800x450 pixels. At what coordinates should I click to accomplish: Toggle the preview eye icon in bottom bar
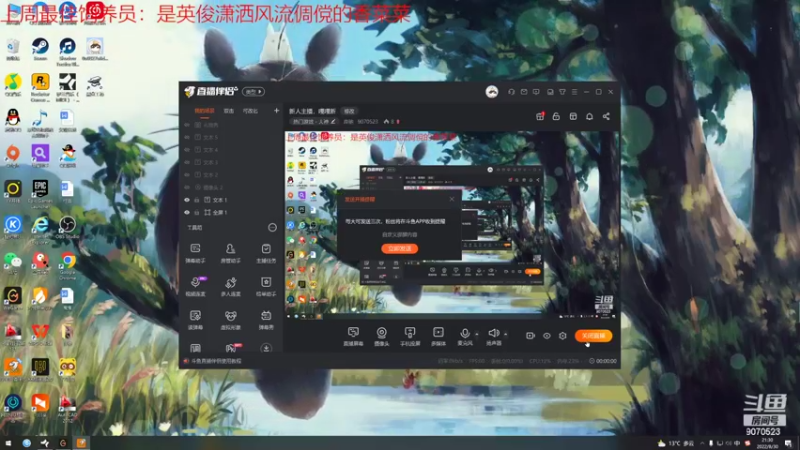point(546,336)
